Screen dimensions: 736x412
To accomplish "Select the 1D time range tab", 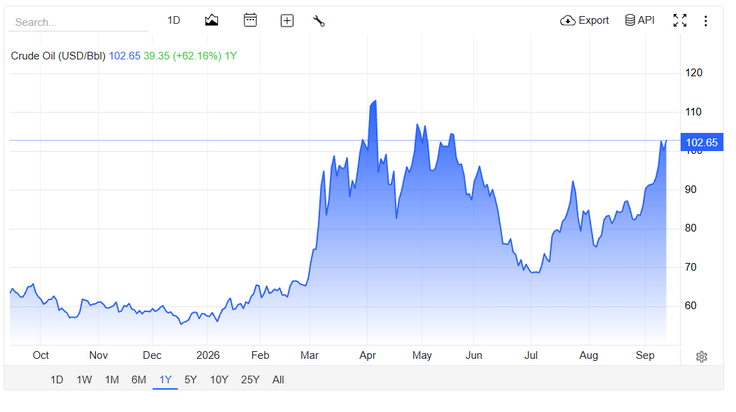I will tap(57, 380).
